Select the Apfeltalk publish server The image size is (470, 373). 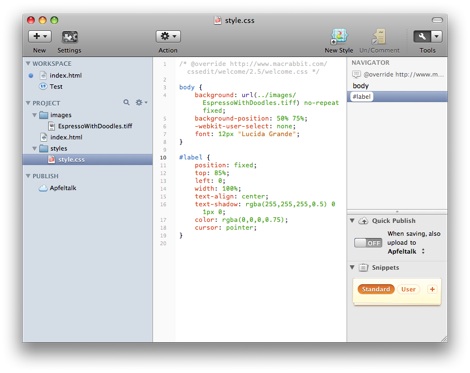point(63,188)
